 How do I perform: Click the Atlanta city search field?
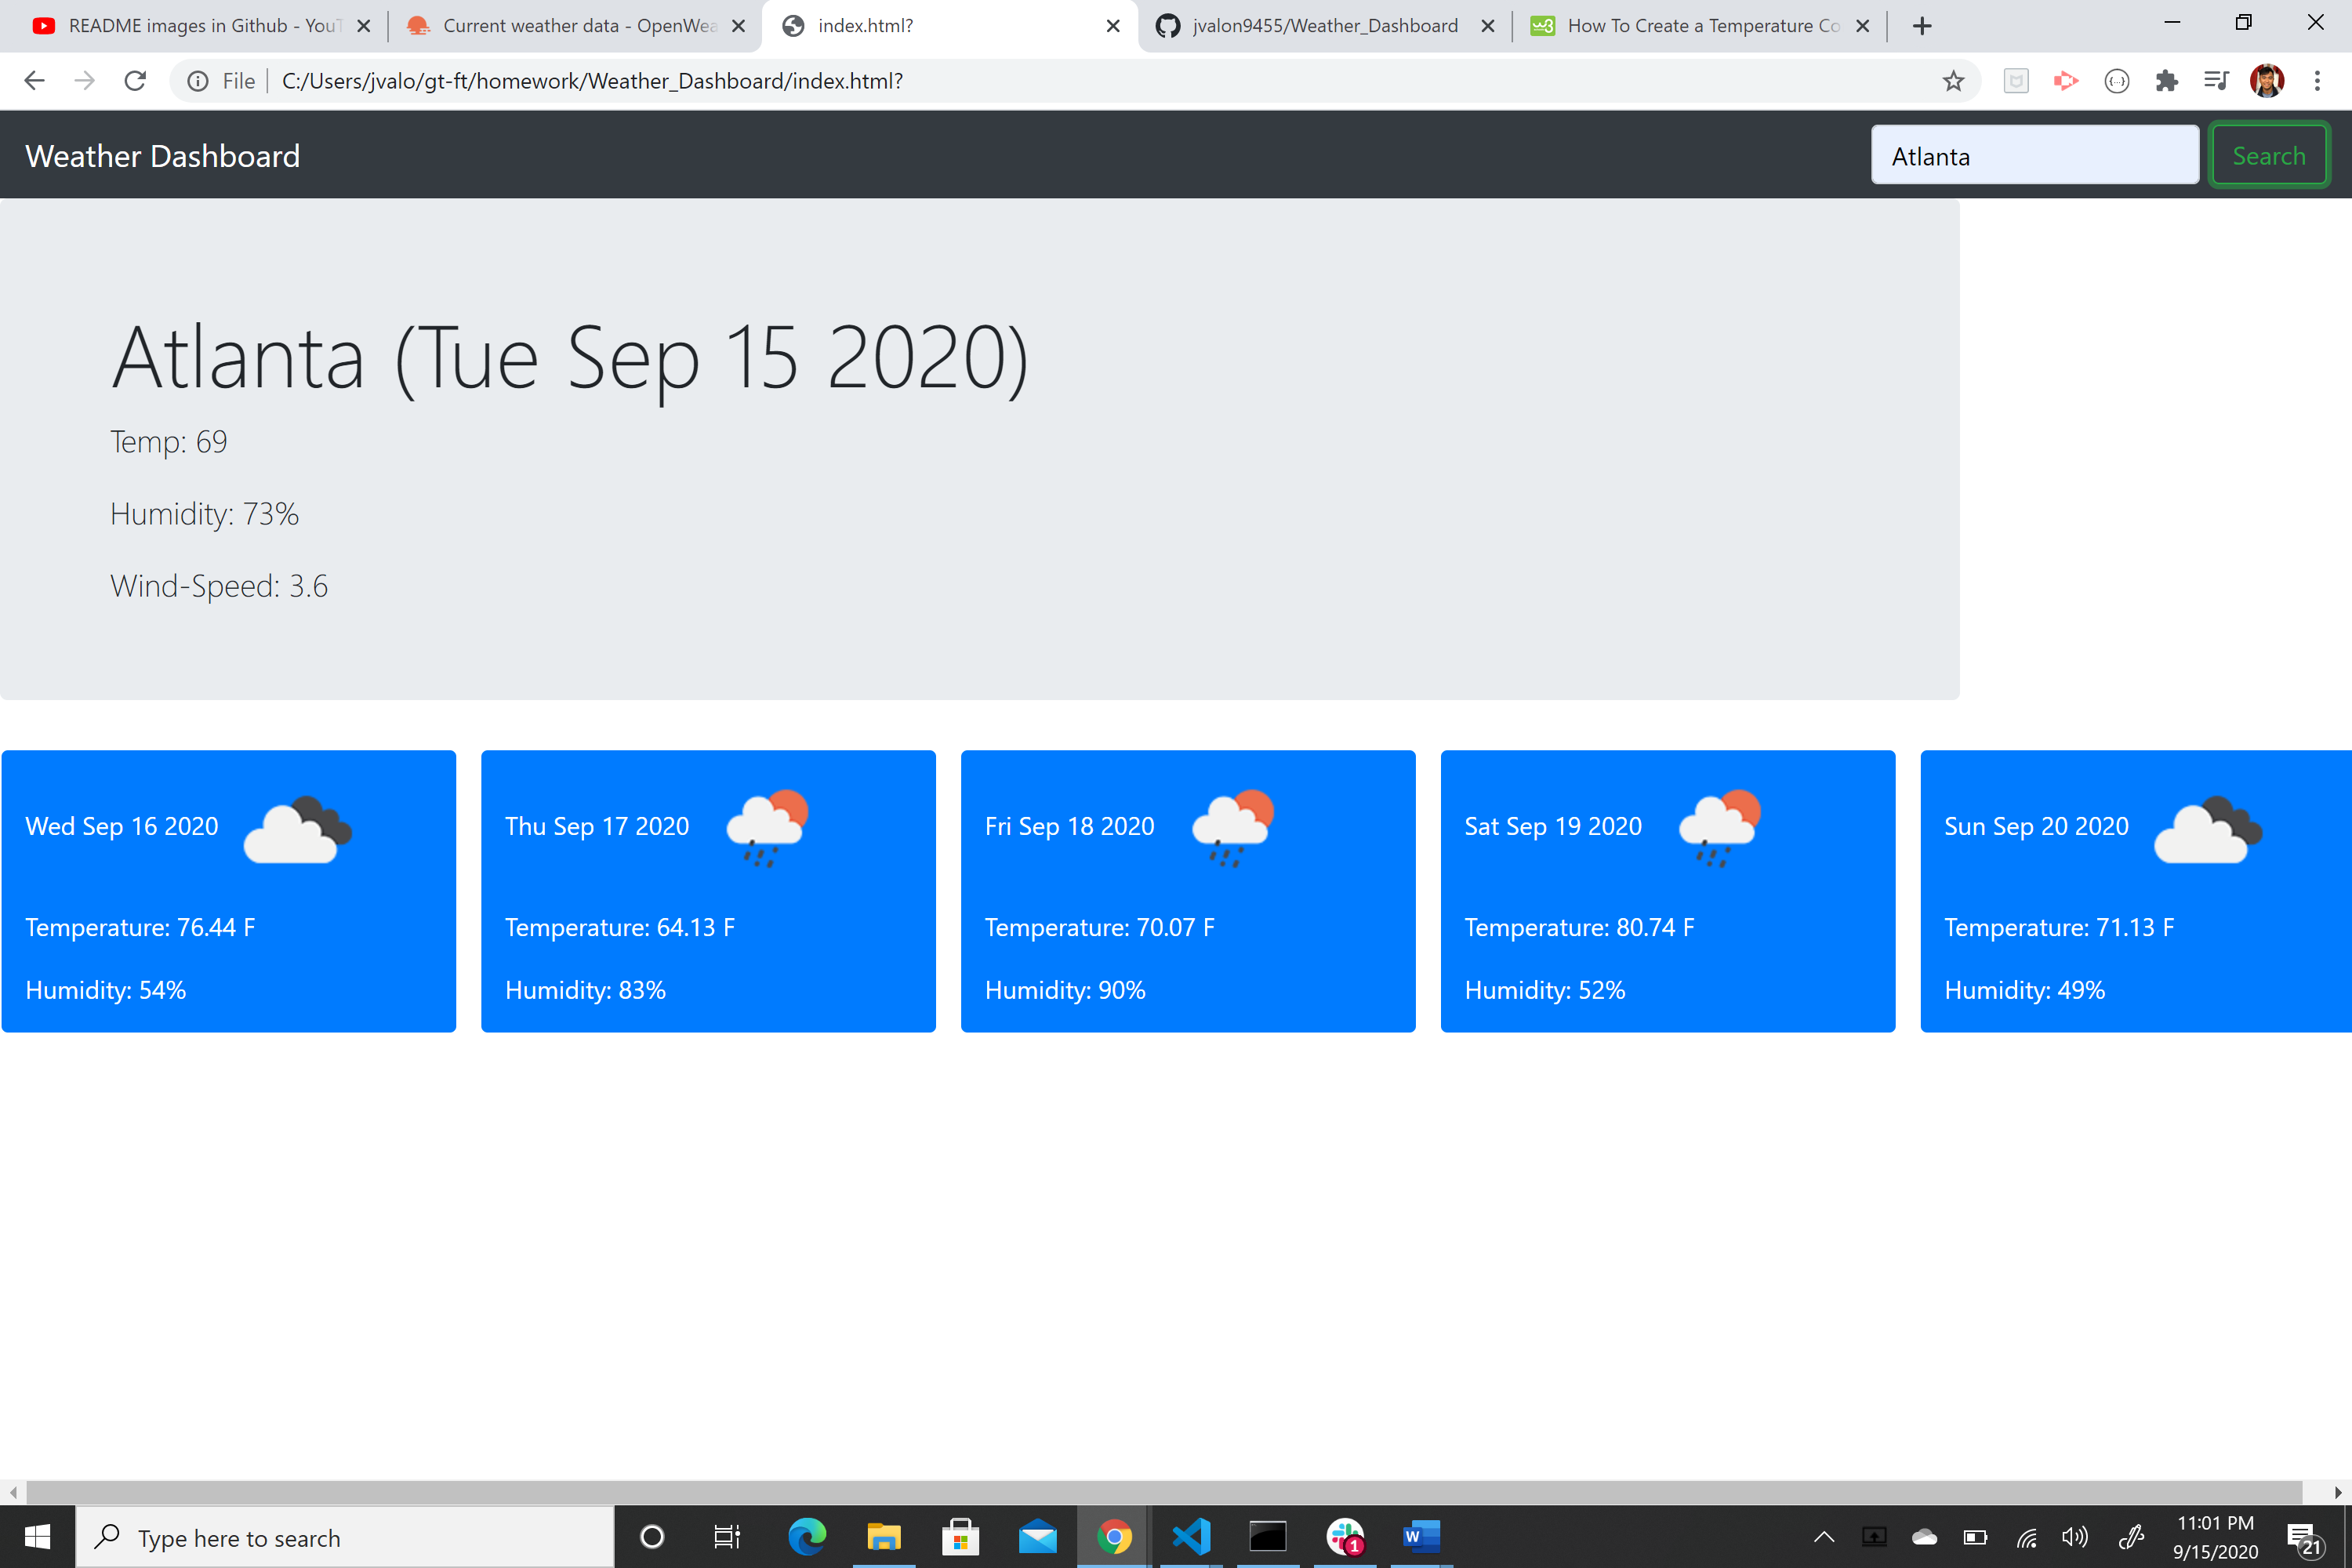(x=2035, y=155)
